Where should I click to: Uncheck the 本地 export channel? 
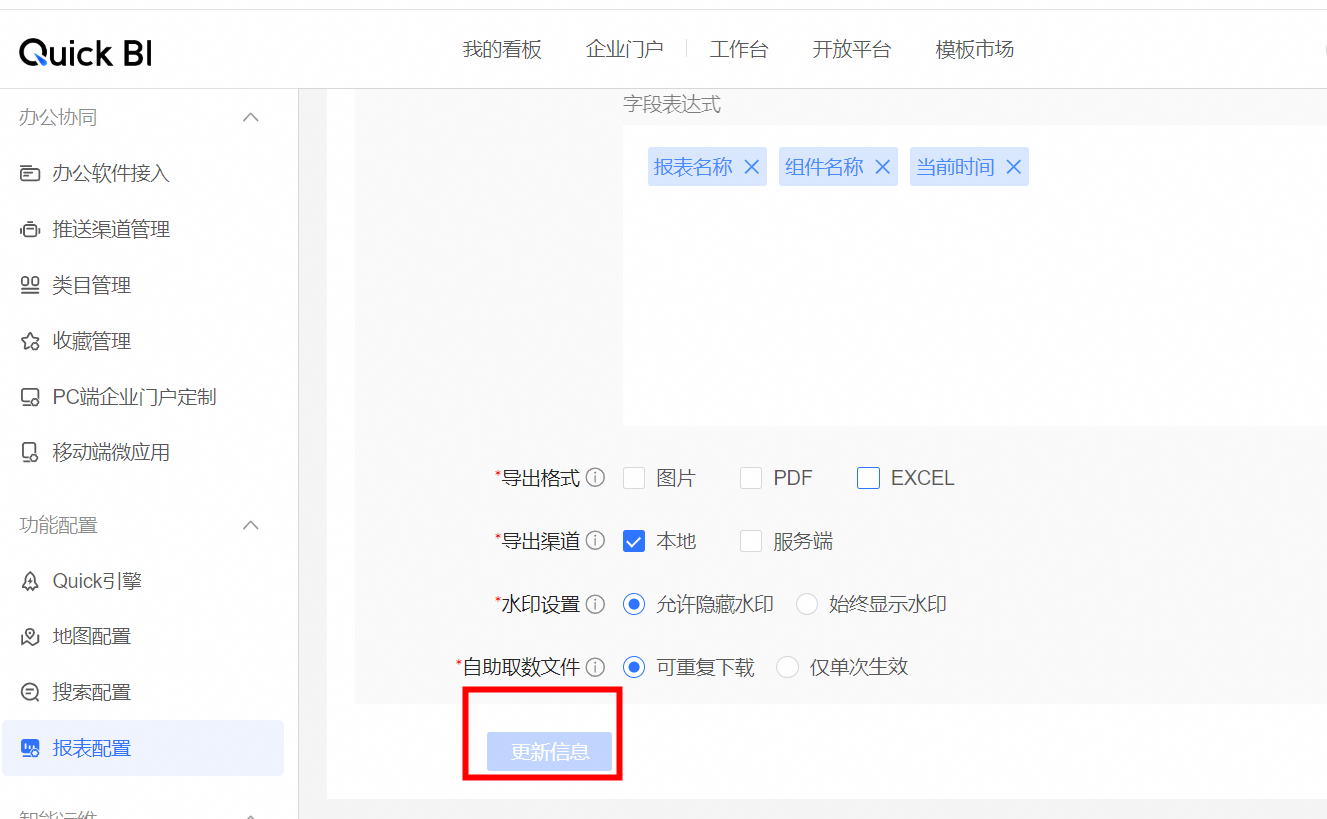click(634, 541)
